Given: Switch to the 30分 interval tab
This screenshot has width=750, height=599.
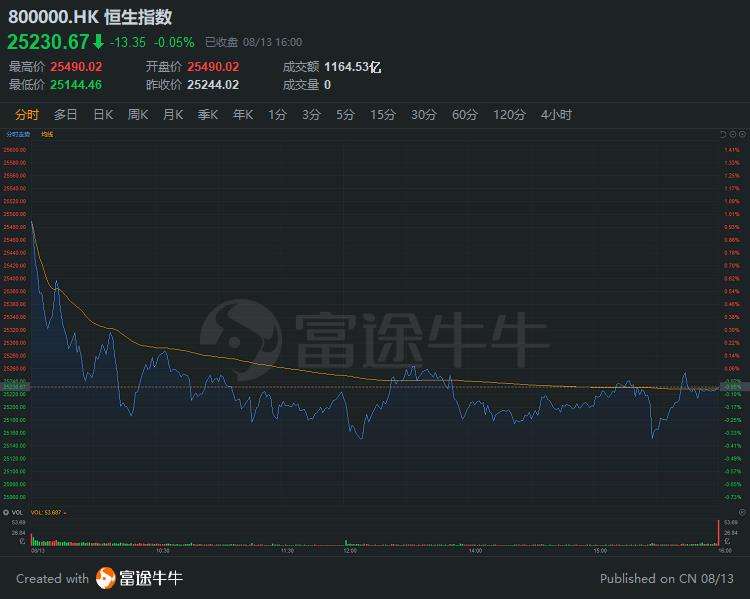Looking at the screenshot, I should pos(424,115).
